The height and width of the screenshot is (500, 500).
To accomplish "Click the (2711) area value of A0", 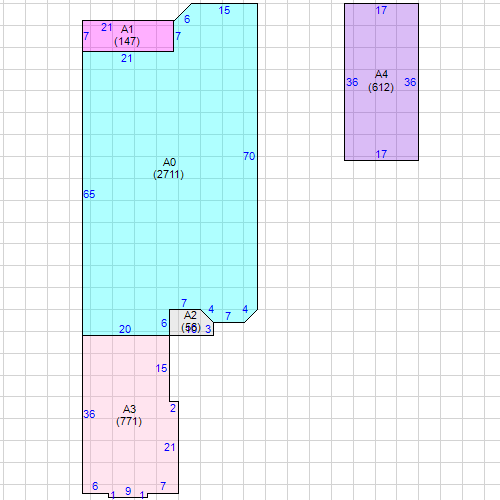I will tap(168, 174).
